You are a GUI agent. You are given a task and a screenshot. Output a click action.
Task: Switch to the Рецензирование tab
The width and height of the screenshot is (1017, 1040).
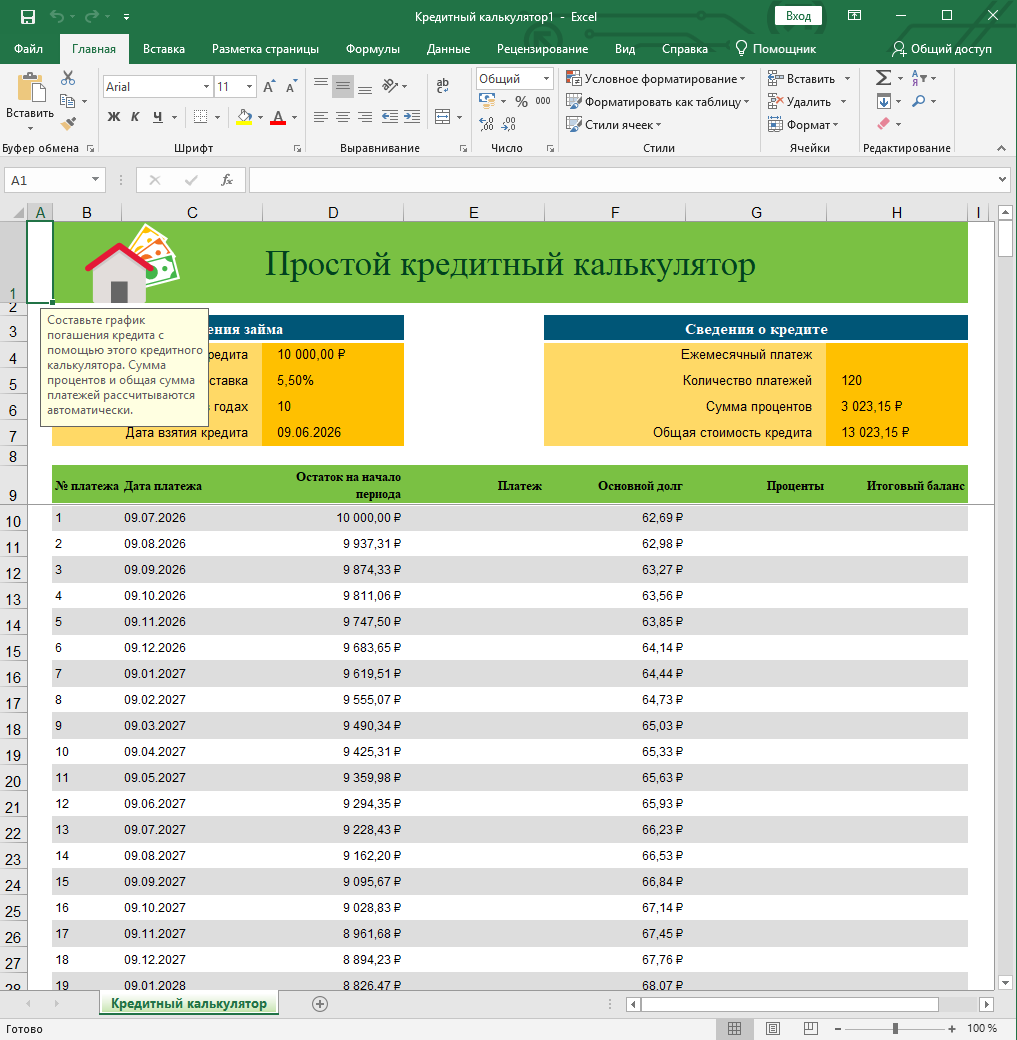pyautogui.click(x=543, y=49)
